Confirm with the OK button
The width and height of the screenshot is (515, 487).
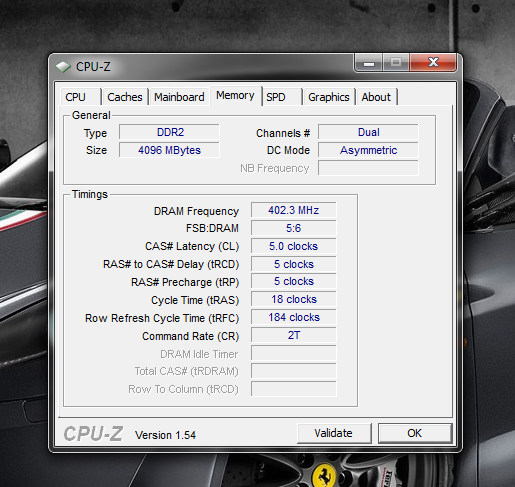pos(415,433)
